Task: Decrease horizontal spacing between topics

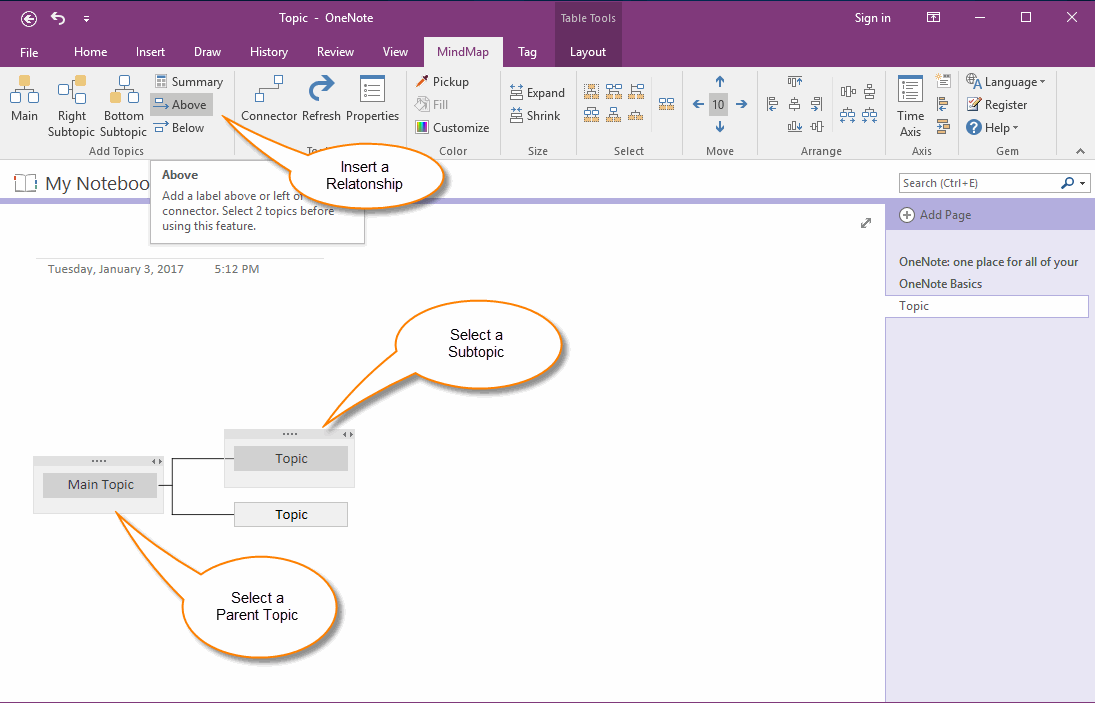Action: click(869, 115)
